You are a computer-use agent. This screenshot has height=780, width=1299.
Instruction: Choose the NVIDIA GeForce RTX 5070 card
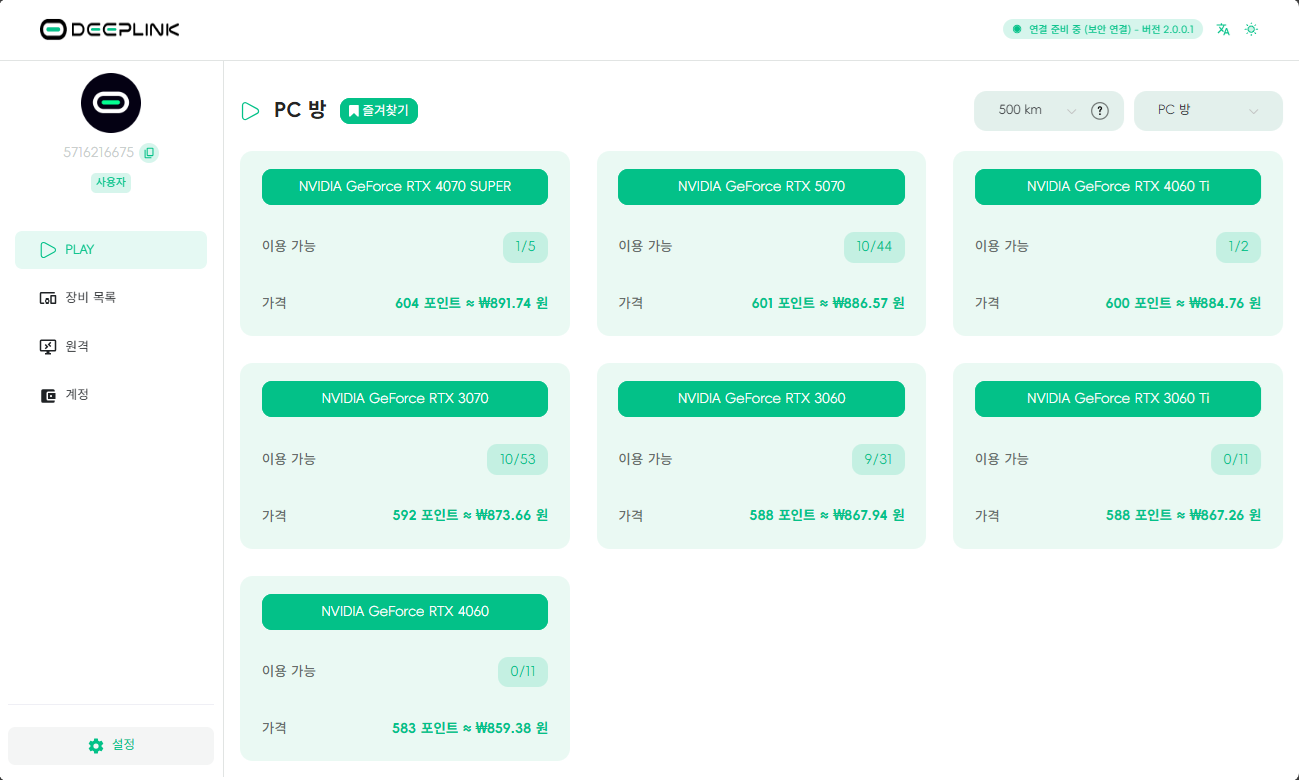[x=761, y=187]
